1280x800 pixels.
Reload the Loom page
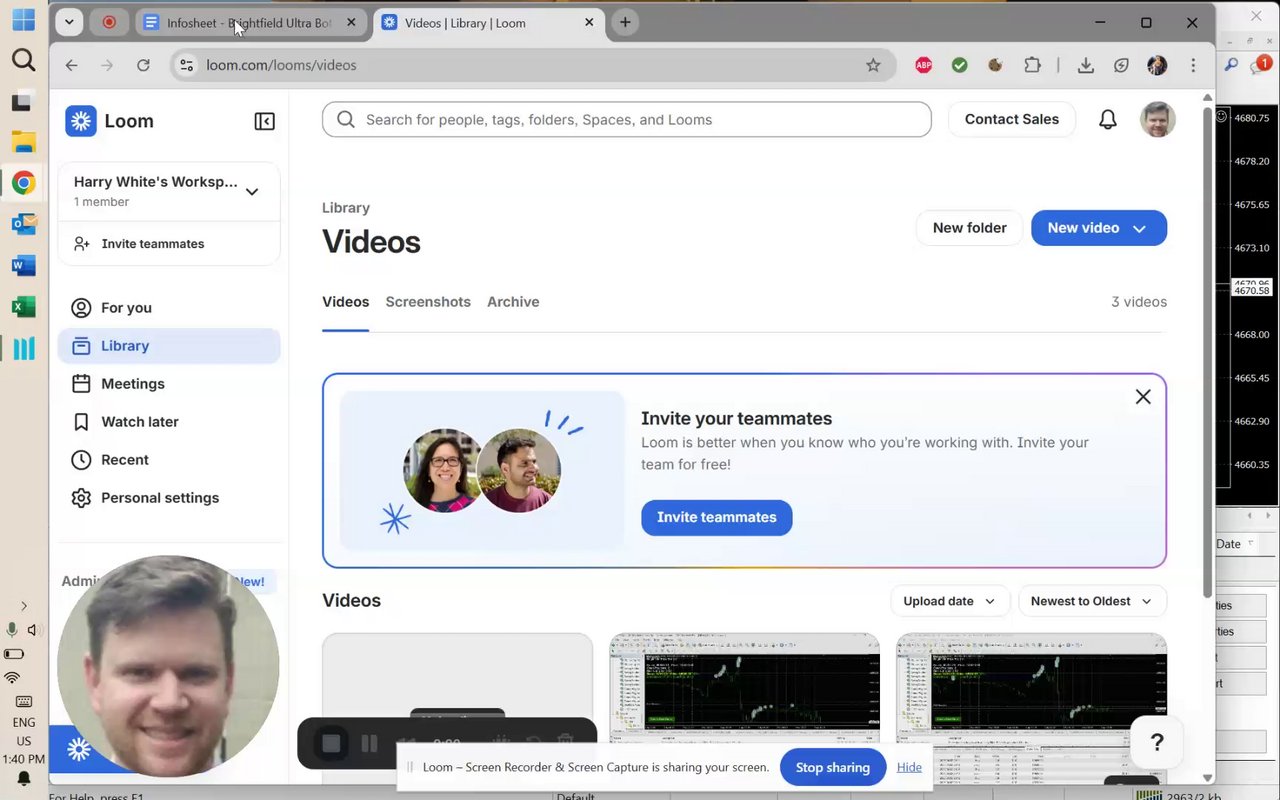tap(143, 65)
